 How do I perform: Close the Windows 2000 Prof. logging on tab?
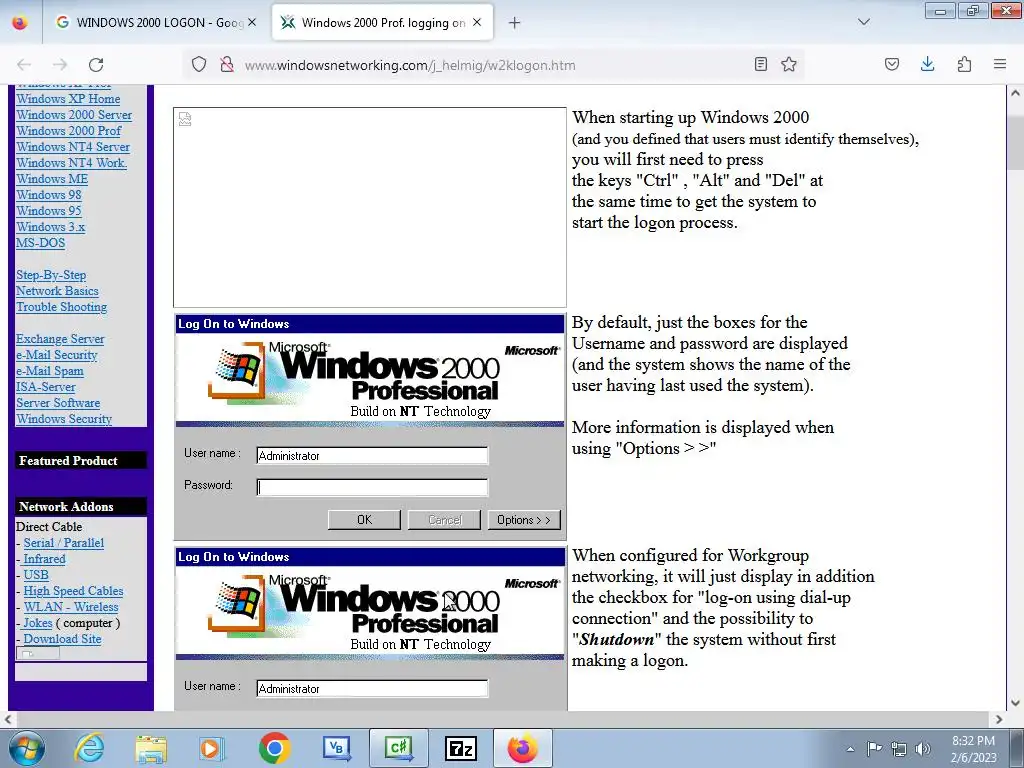(x=477, y=22)
